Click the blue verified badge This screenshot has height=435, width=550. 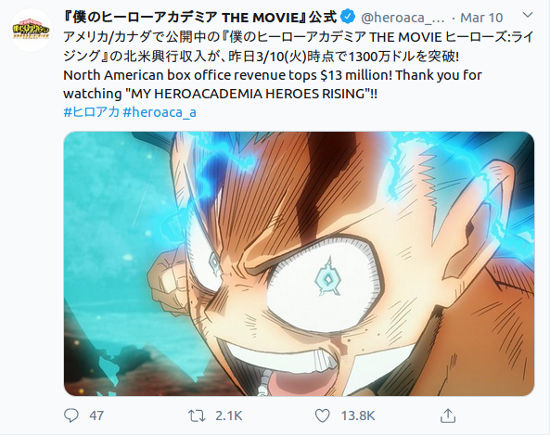pos(348,17)
